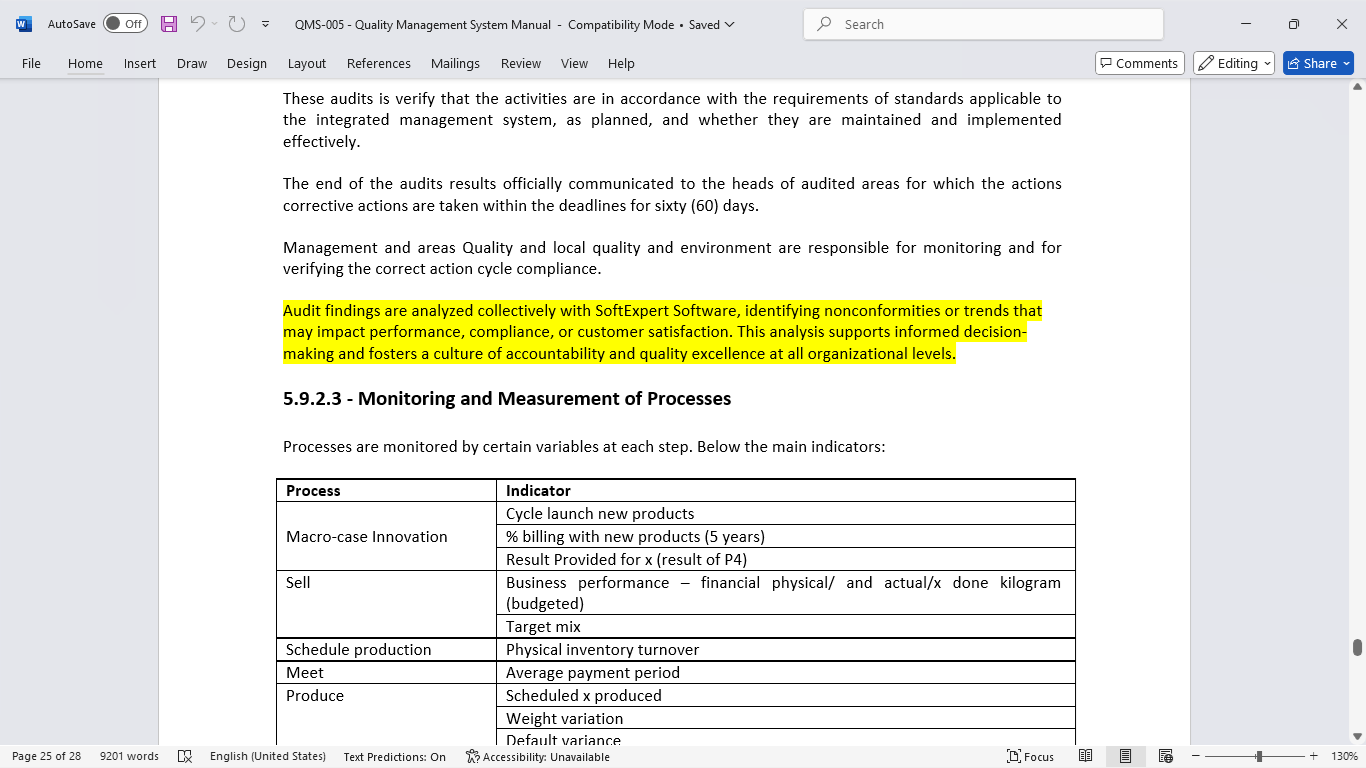
Task: Click the Comments button
Action: coord(1140,63)
